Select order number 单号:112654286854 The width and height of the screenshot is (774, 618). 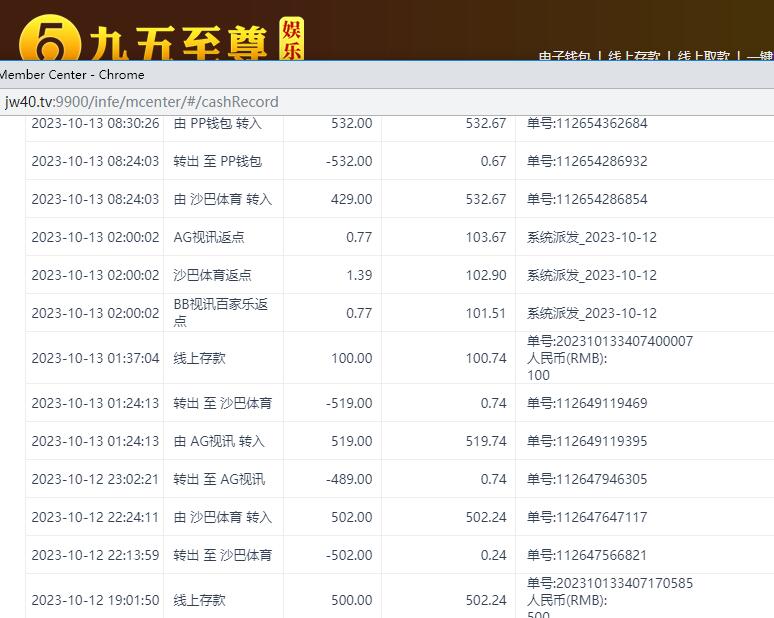click(587, 199)
